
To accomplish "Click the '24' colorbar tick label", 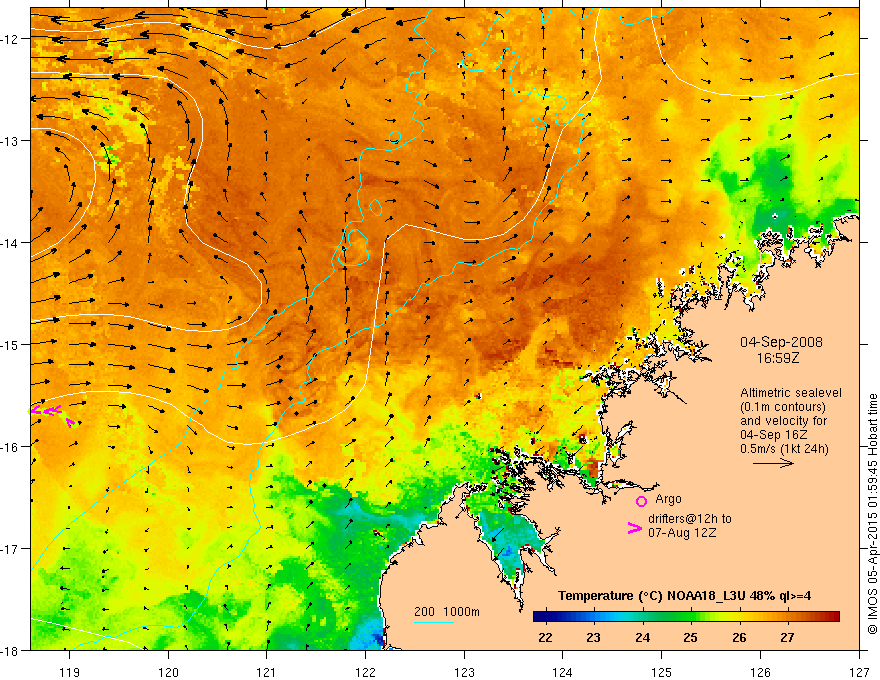I will pyautogui.click(x=643, y=637).
